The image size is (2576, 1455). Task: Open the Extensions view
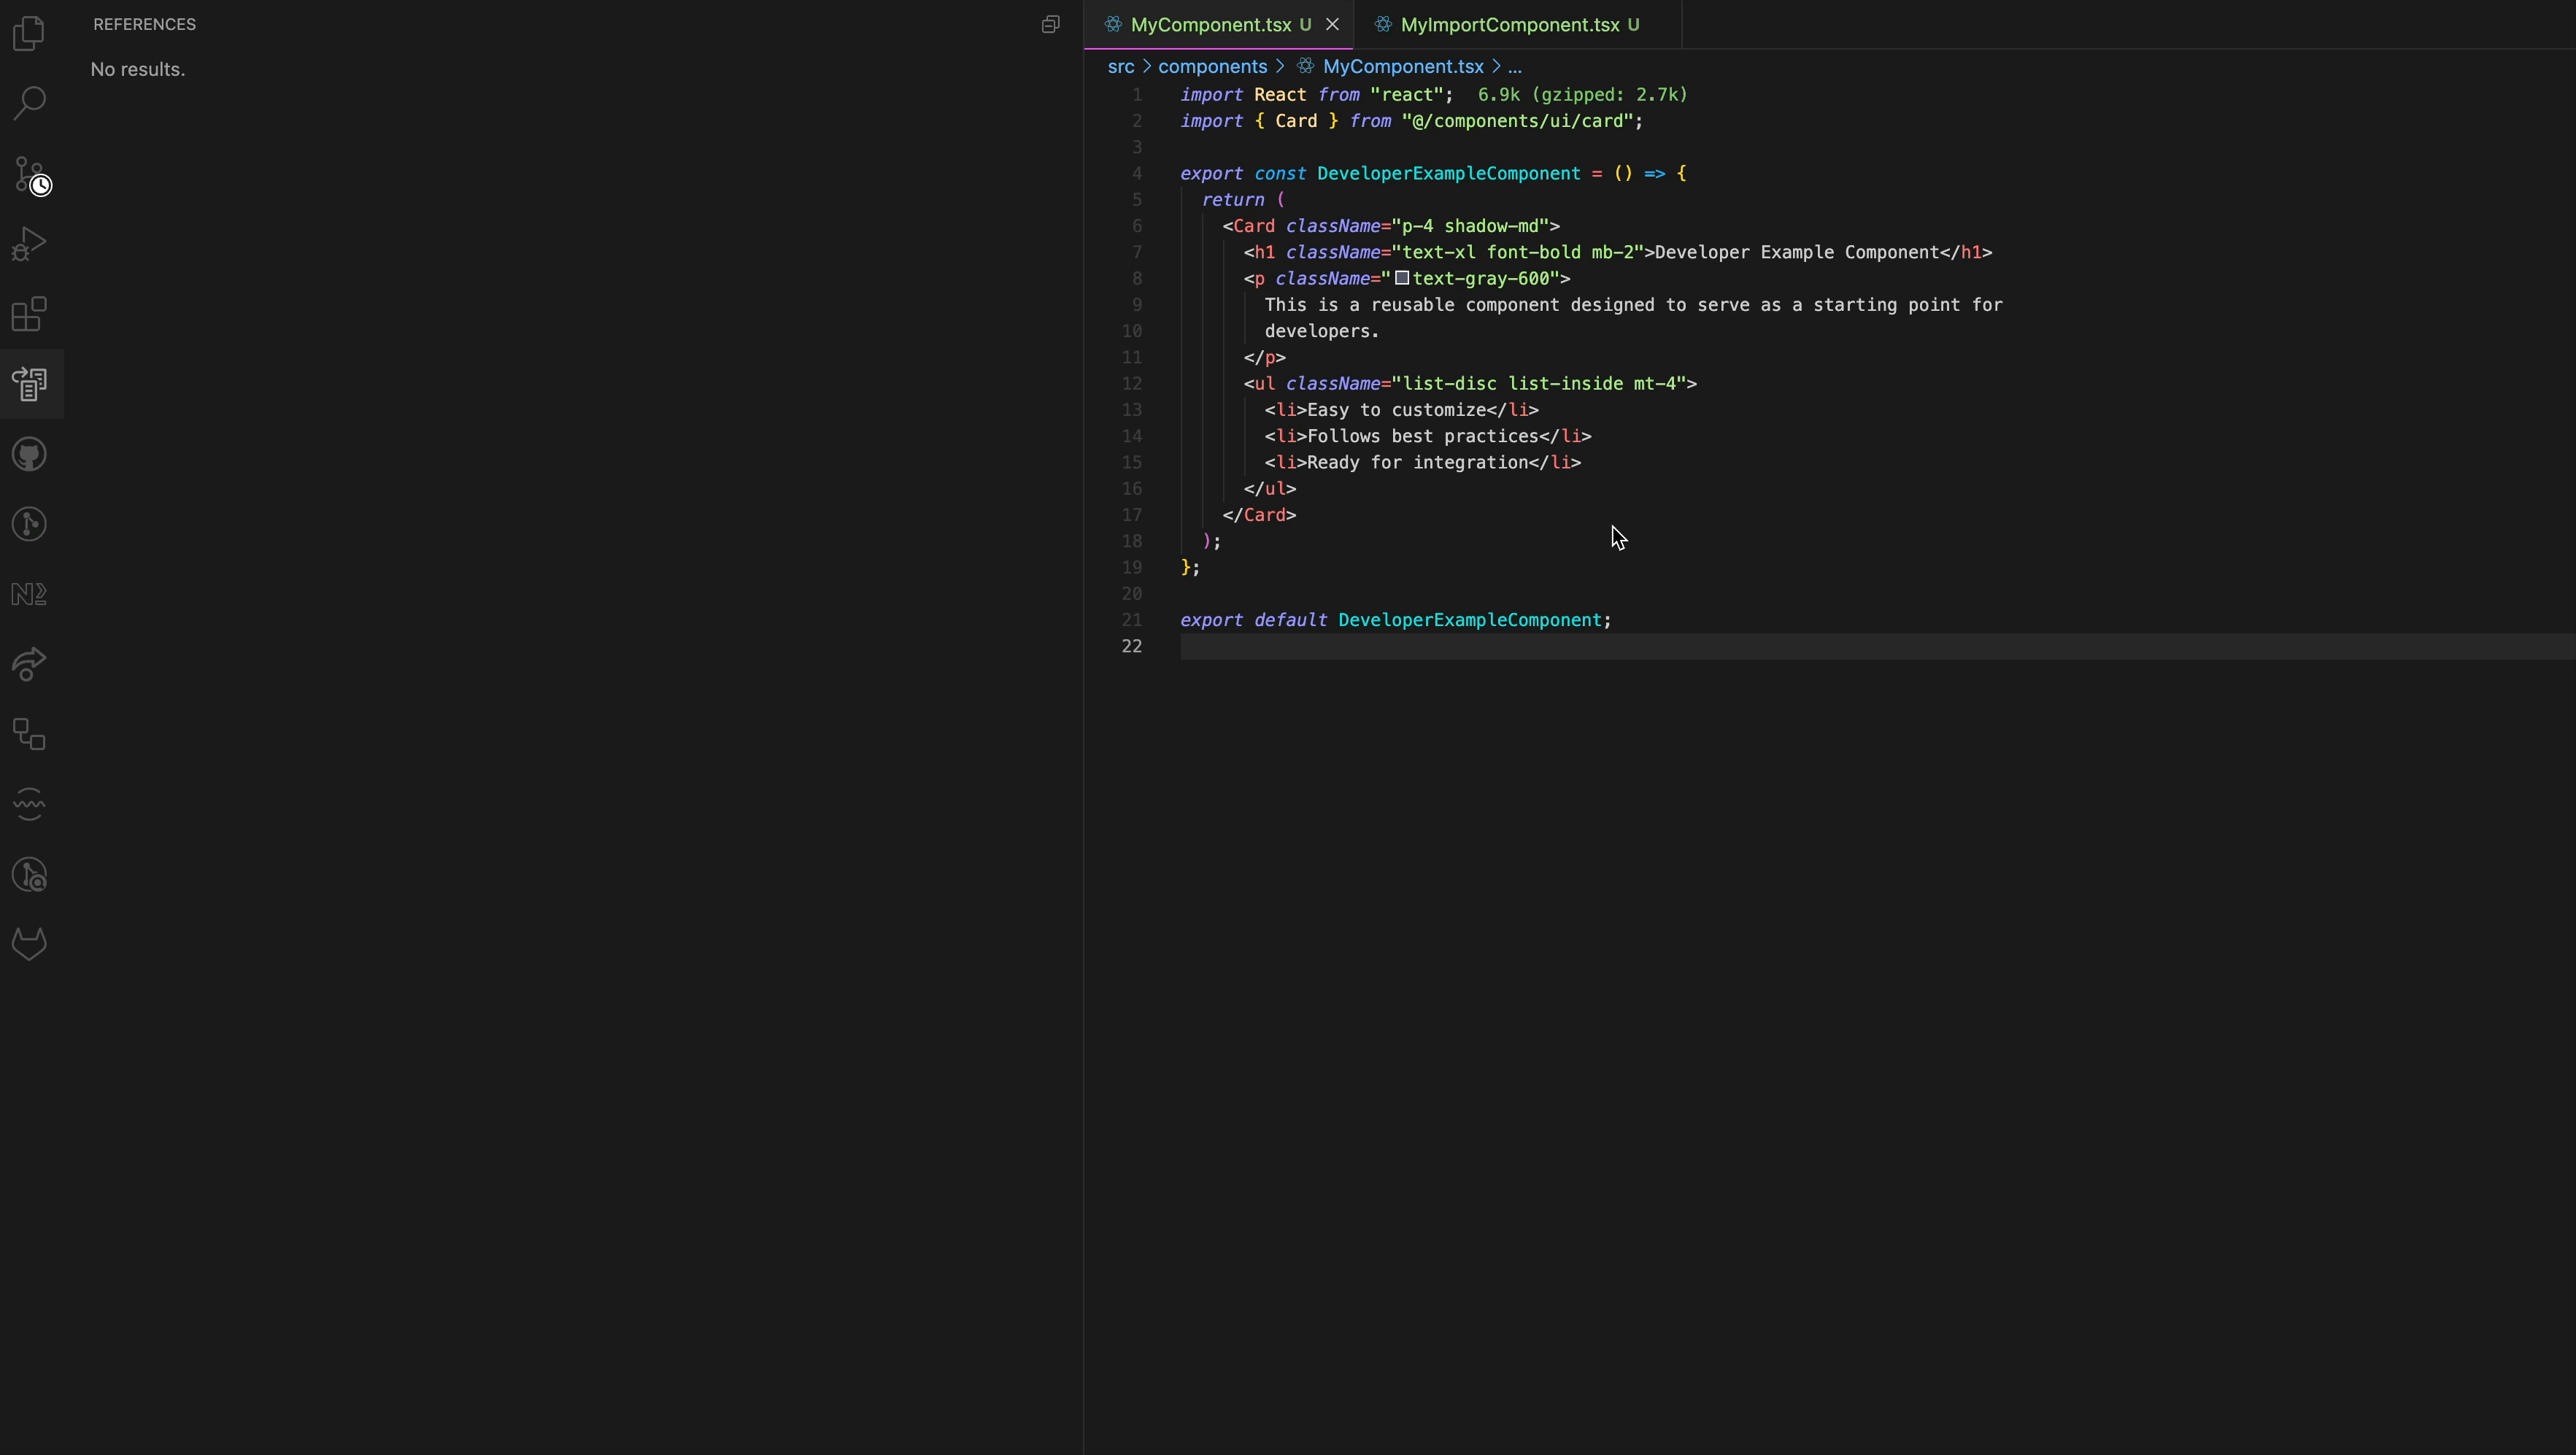tap(30, 314)
